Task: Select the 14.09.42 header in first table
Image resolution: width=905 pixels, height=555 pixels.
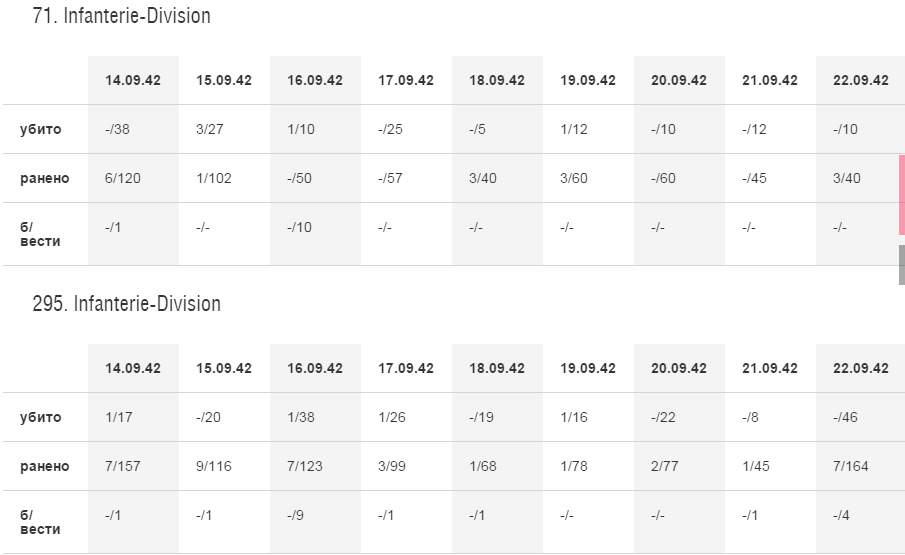Action: pyautogui.click(x=133, y=80)
